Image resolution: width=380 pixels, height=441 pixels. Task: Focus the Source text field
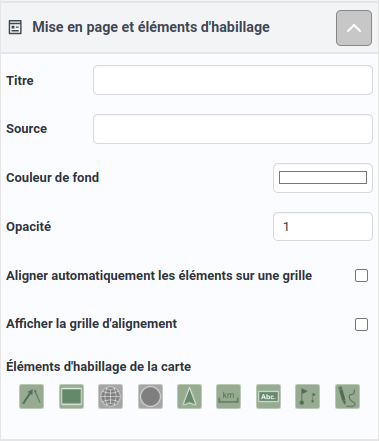(x=233, y=129)
